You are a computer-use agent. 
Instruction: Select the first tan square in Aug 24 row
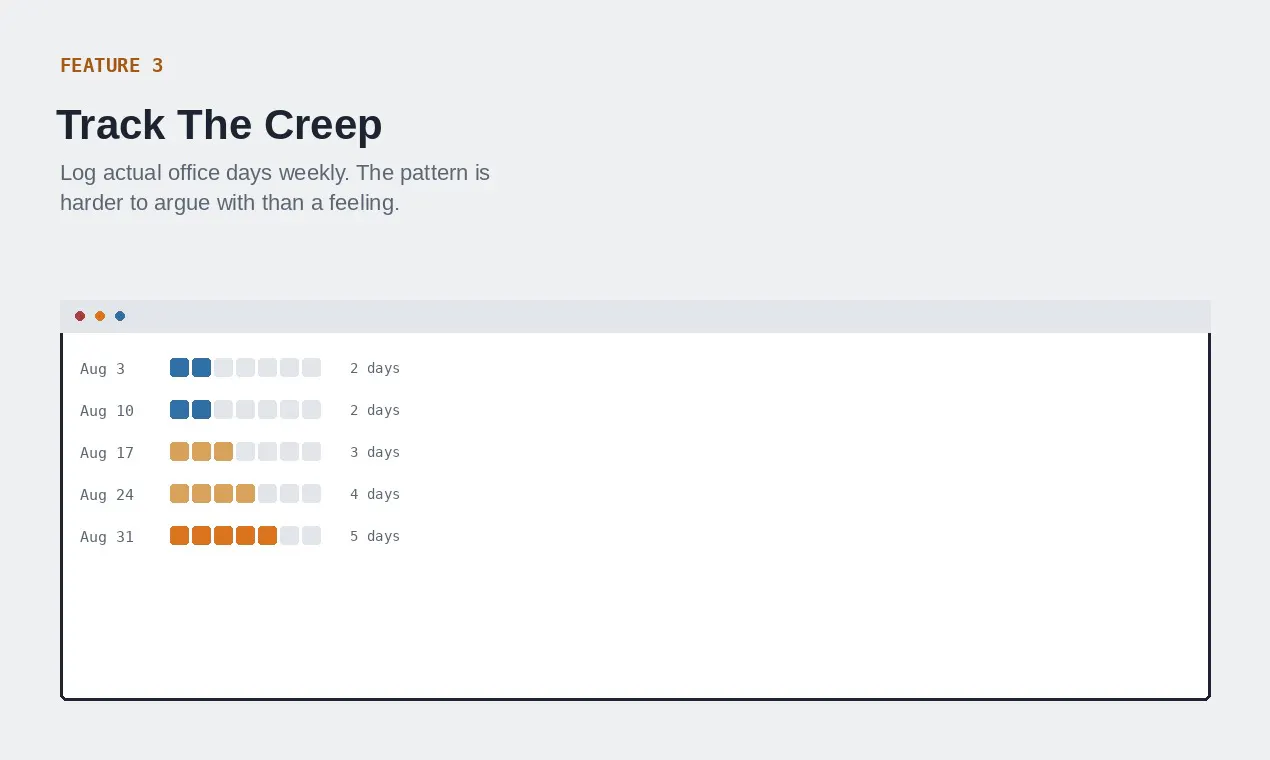pos(180,494)
